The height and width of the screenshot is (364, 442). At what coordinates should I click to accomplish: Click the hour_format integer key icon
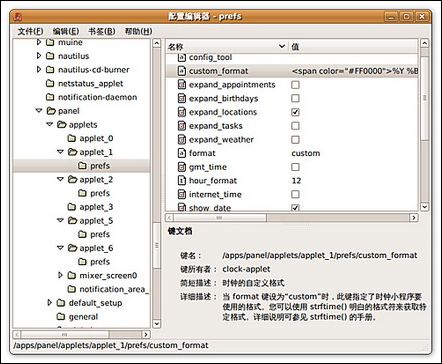click(181, 181)
